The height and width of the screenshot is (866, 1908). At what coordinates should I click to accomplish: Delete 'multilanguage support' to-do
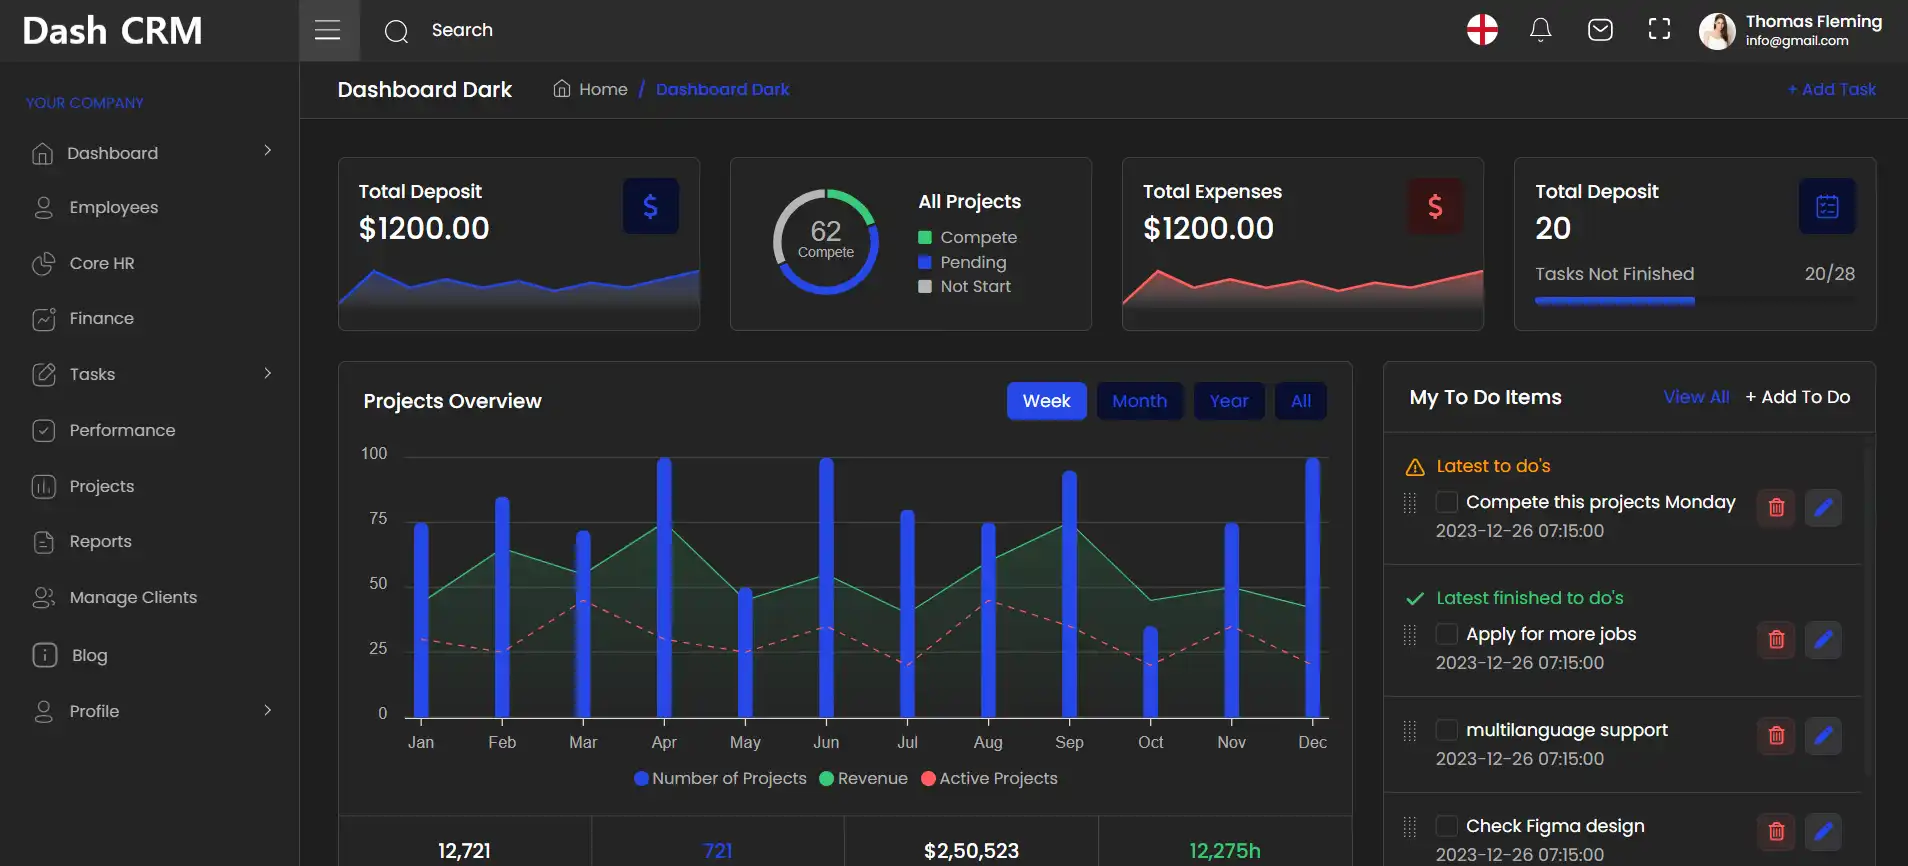pyautogui.click(x=1776, y=735)
